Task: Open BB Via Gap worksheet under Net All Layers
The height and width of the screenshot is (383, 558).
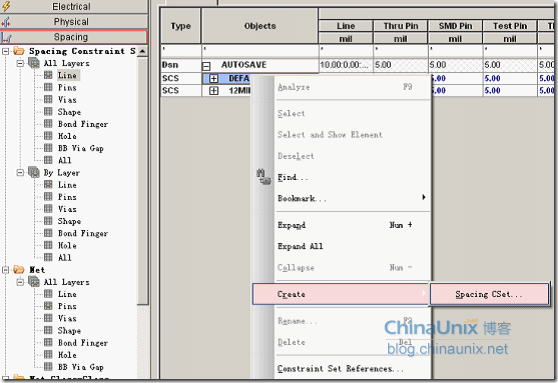Action: point(80,367)
